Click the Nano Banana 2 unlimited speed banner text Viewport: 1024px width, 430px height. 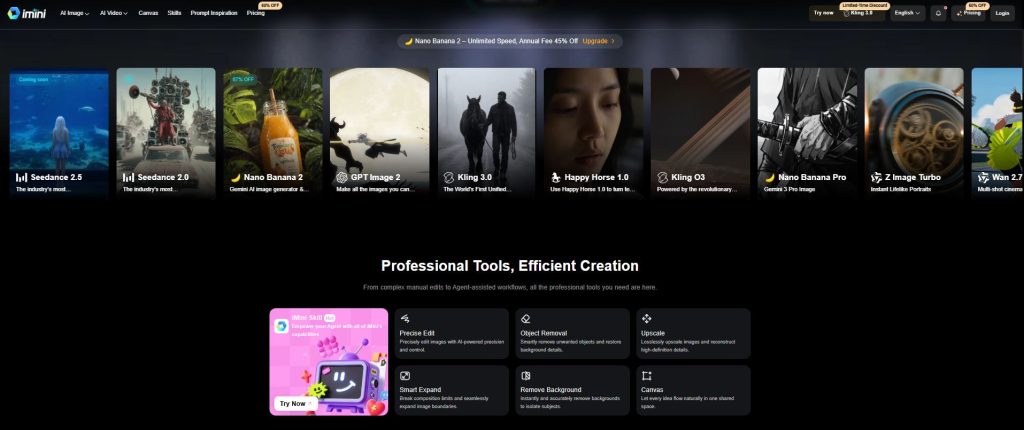[496, 41]
